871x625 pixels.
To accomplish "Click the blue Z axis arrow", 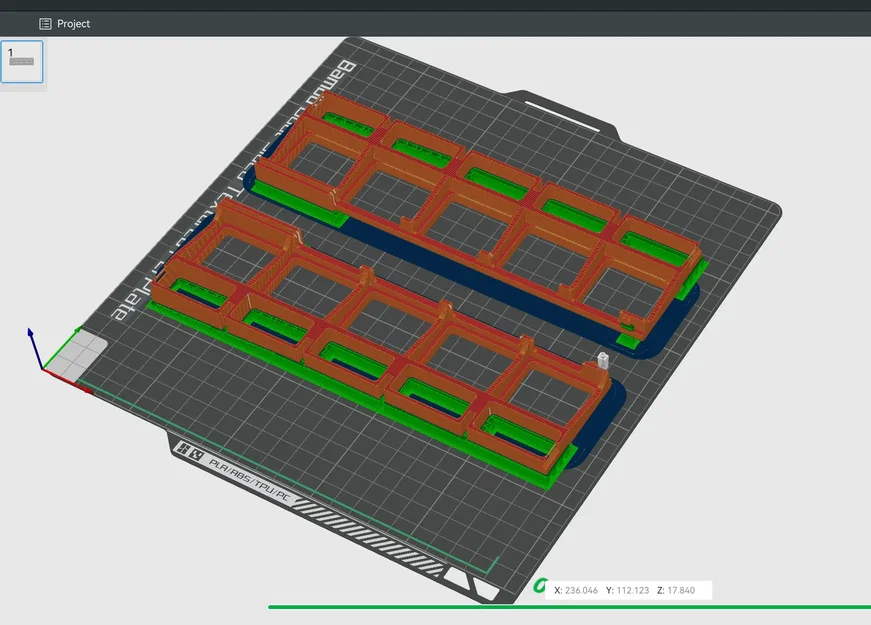I will pos(34,348).
